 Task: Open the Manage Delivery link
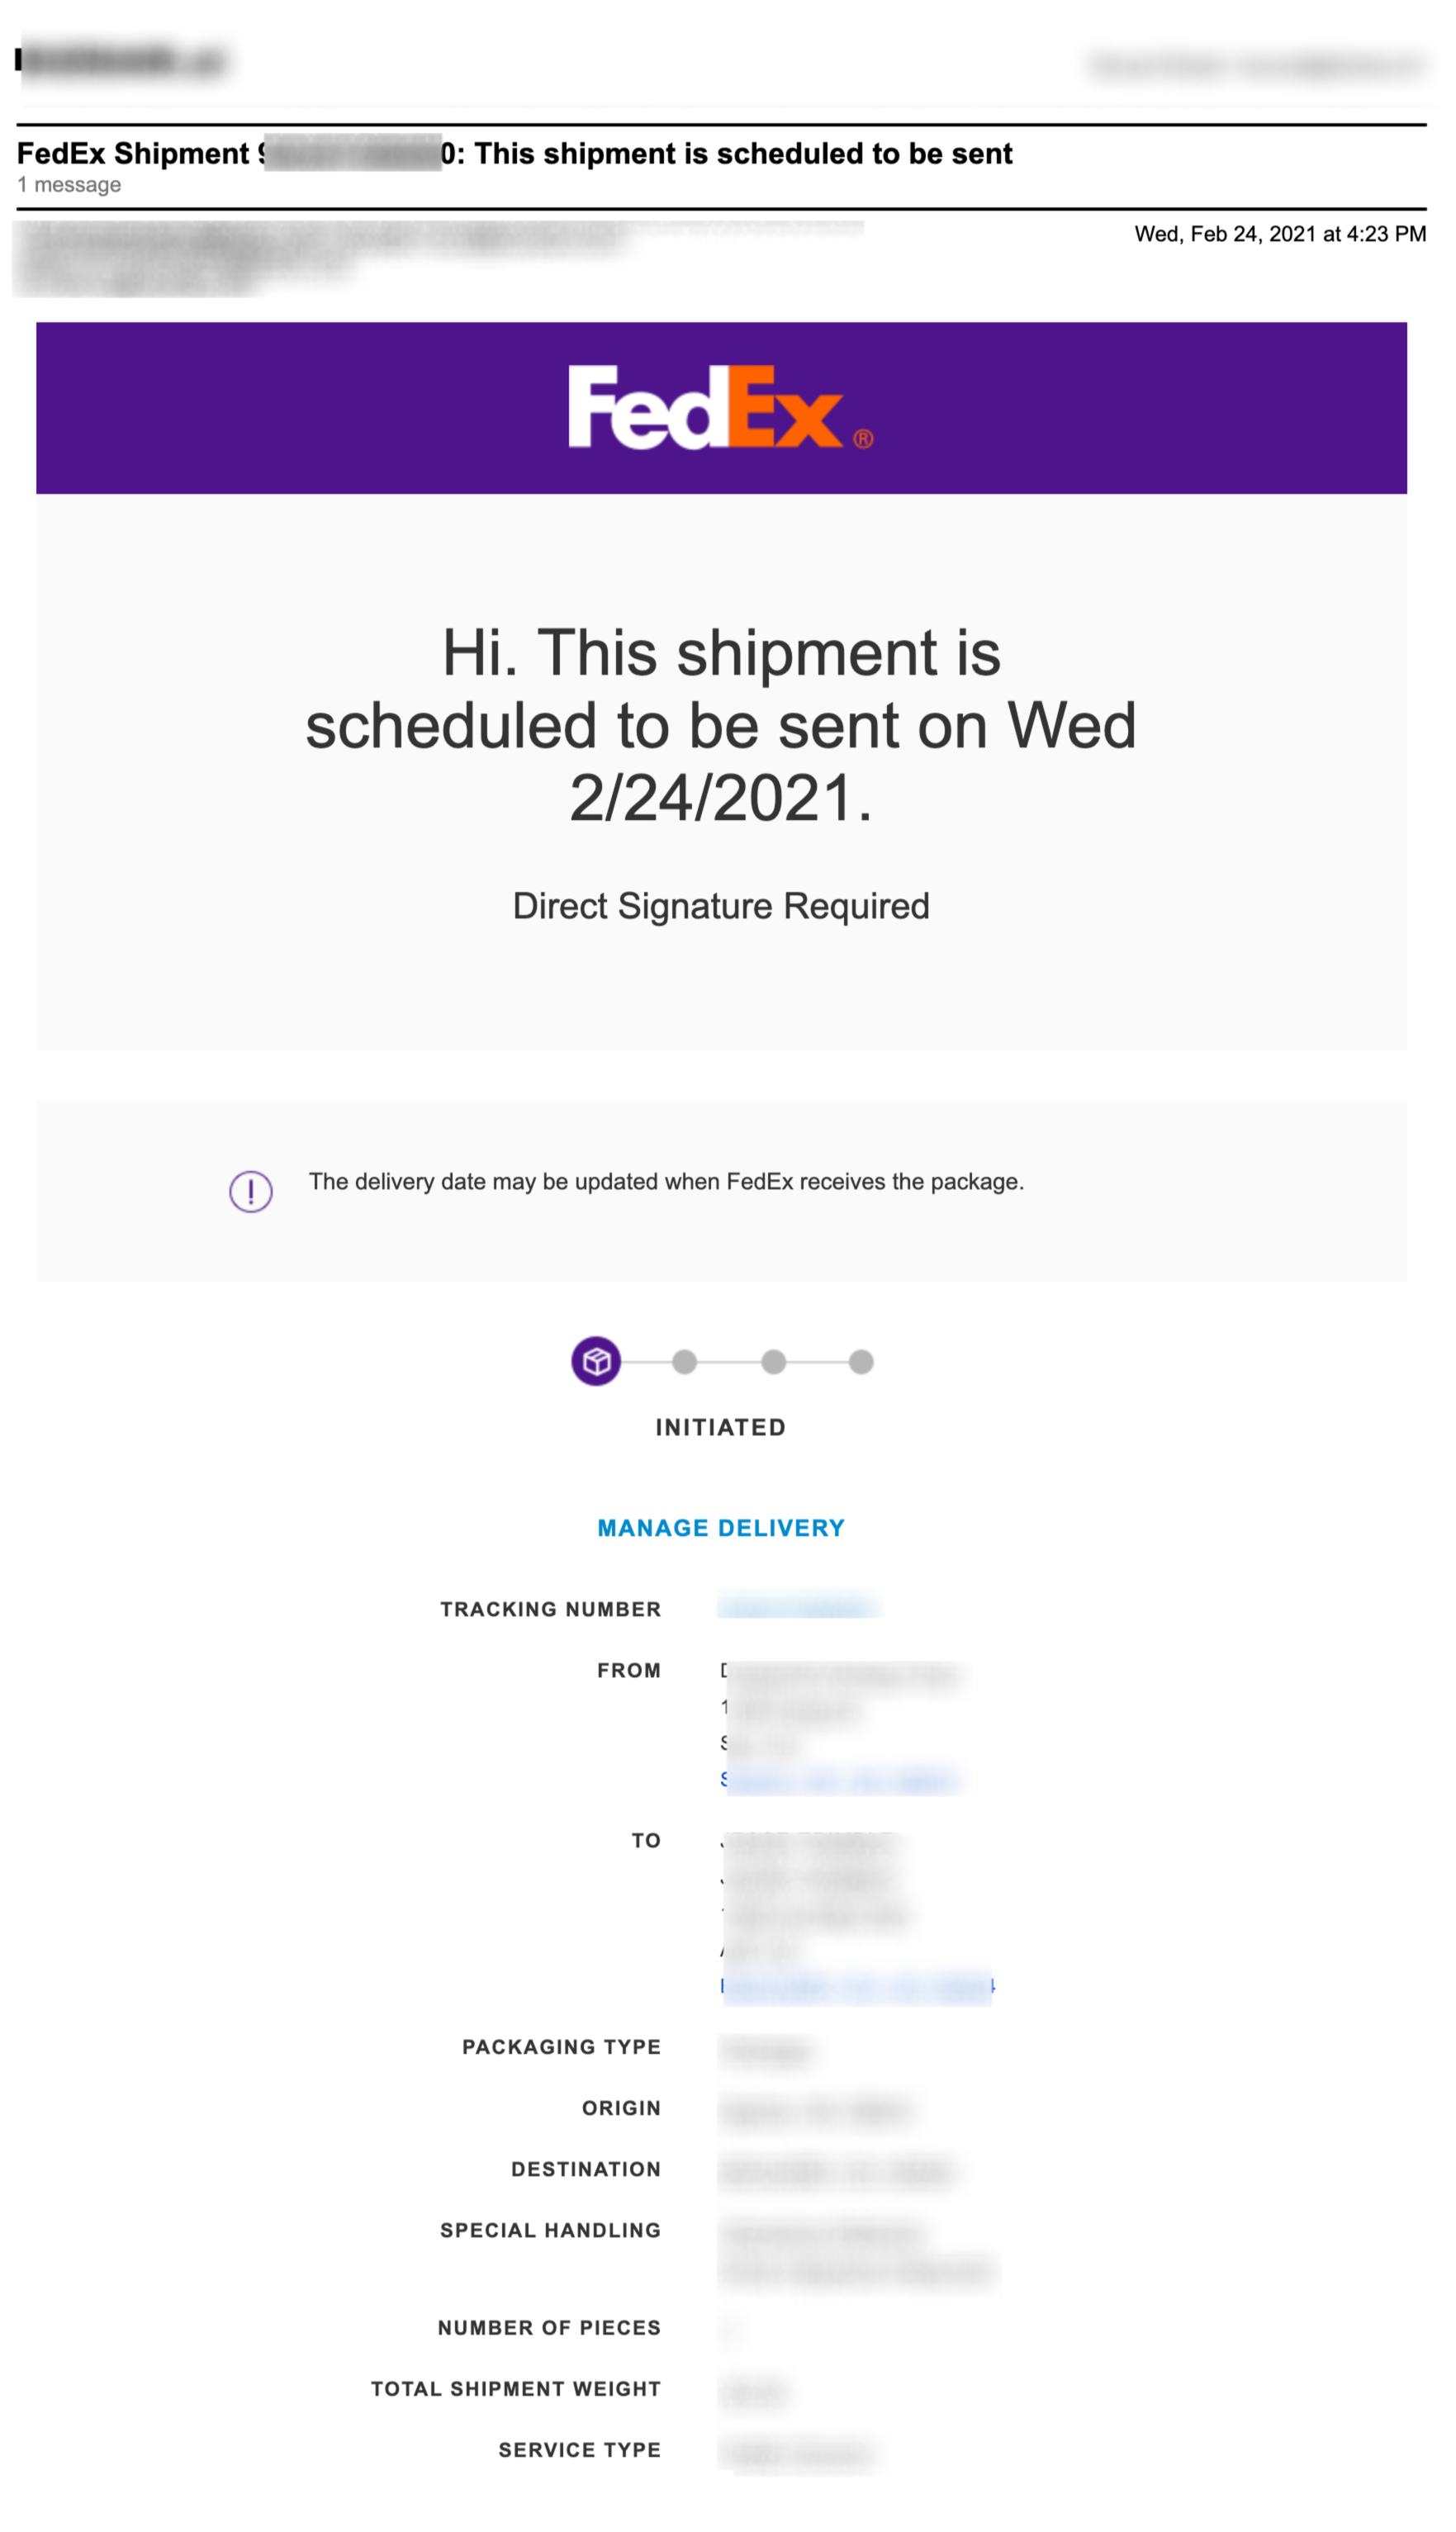pyautogui.click(x=721, y=1528)
